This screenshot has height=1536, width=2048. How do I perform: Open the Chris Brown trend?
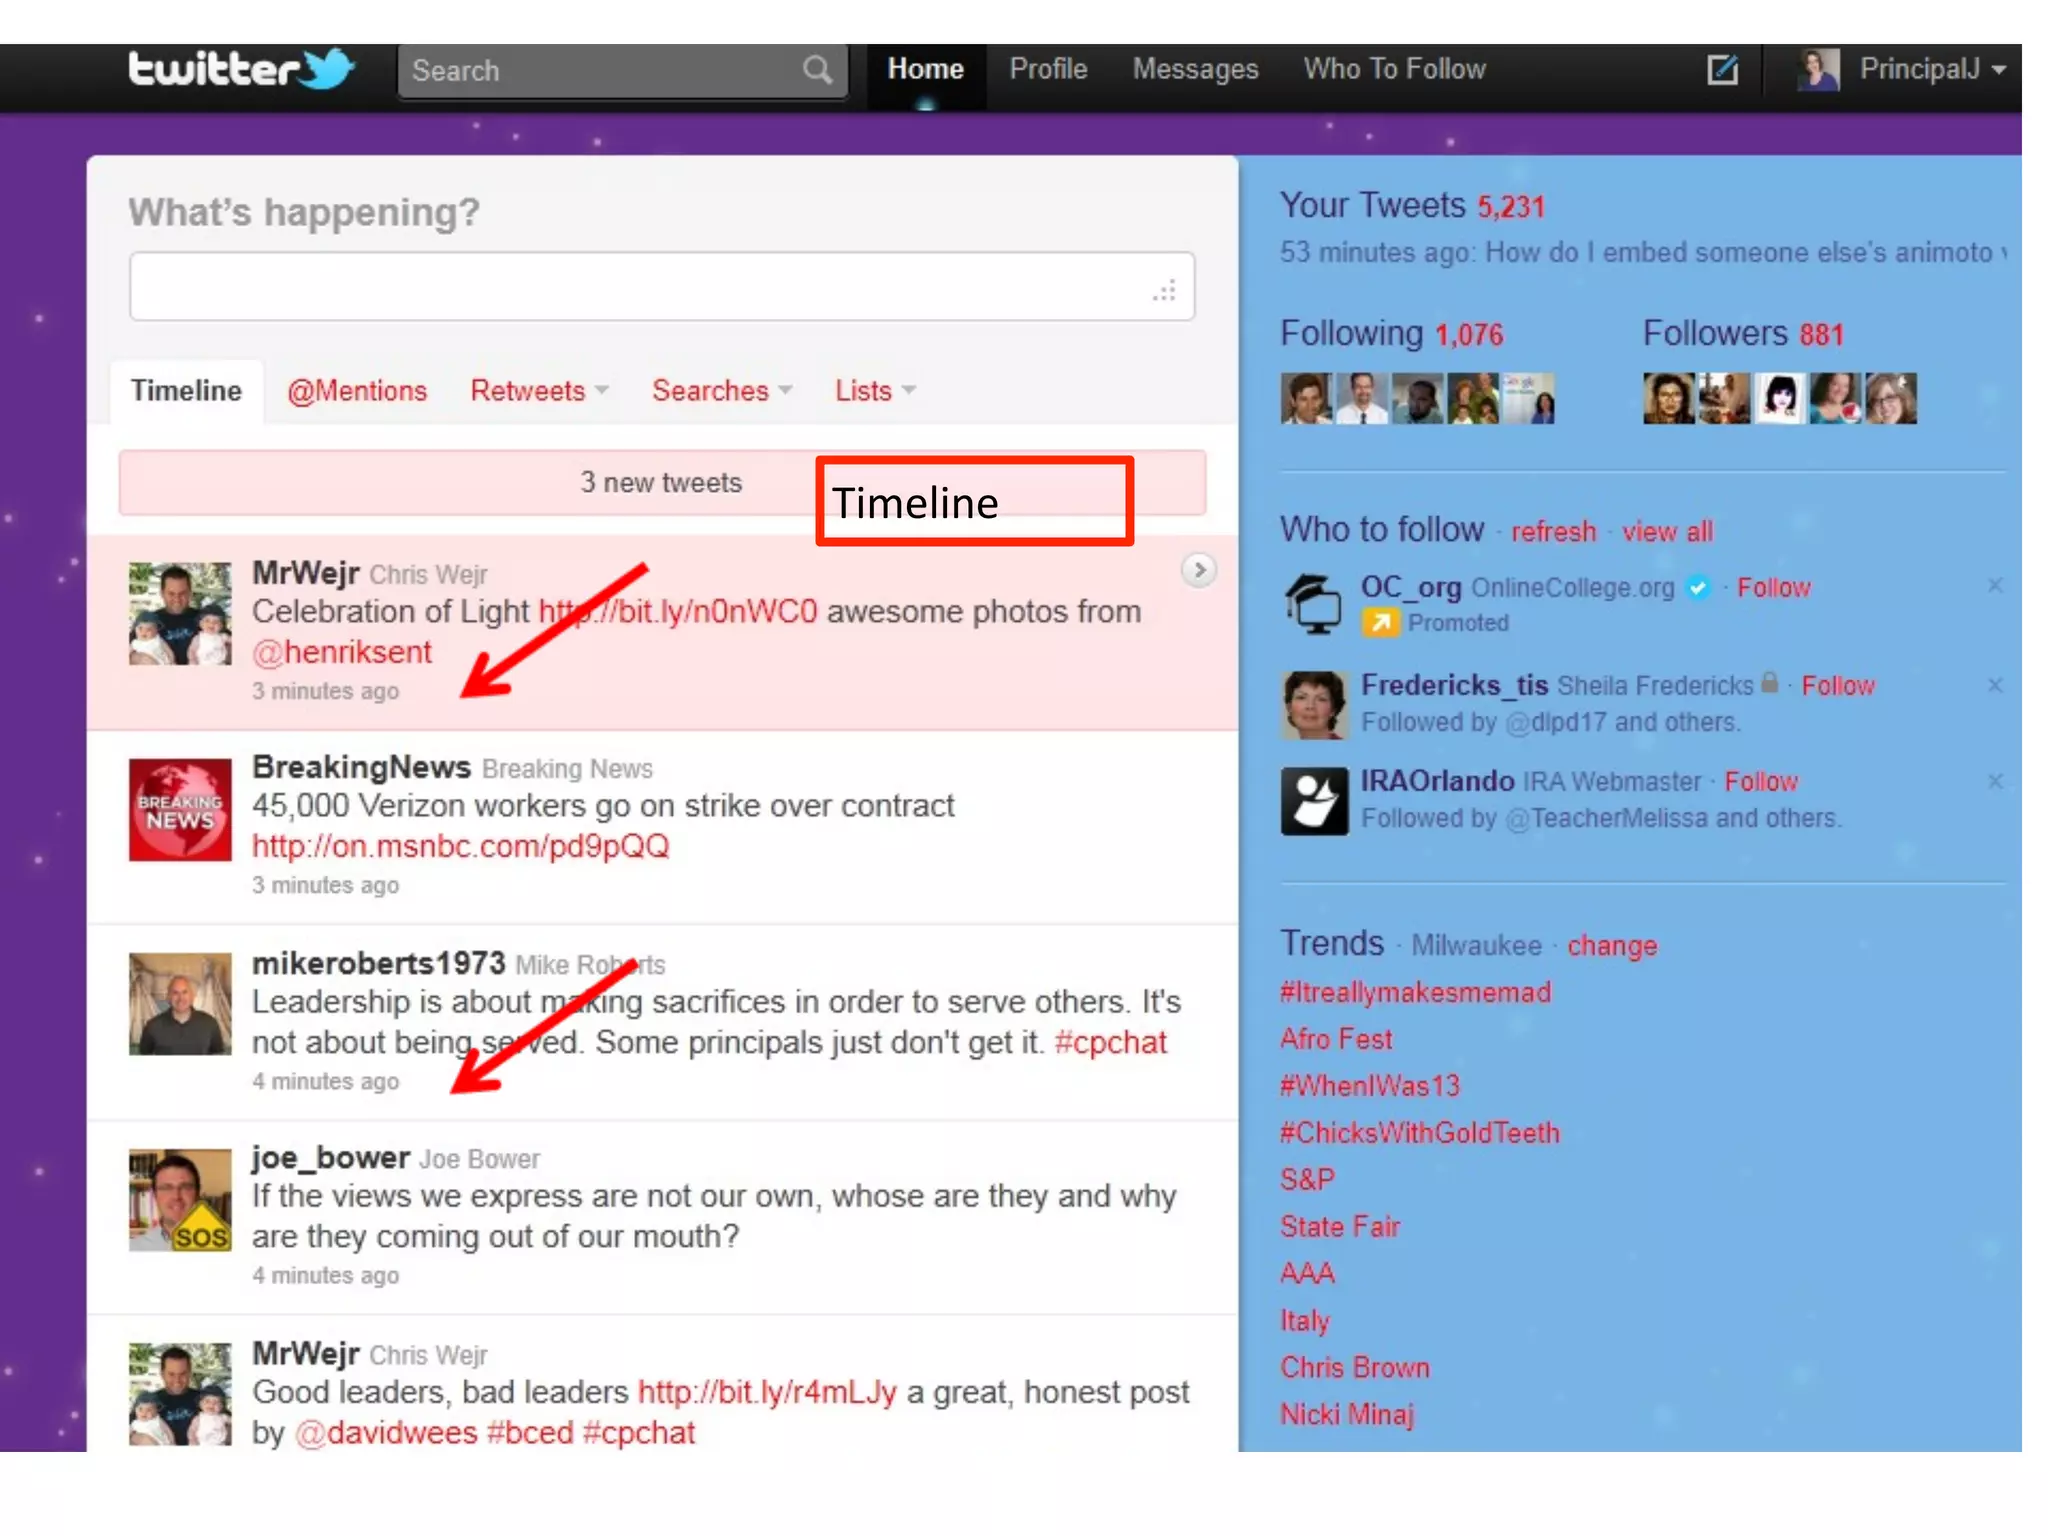pyautogui.click(x=1355, y=1368)
